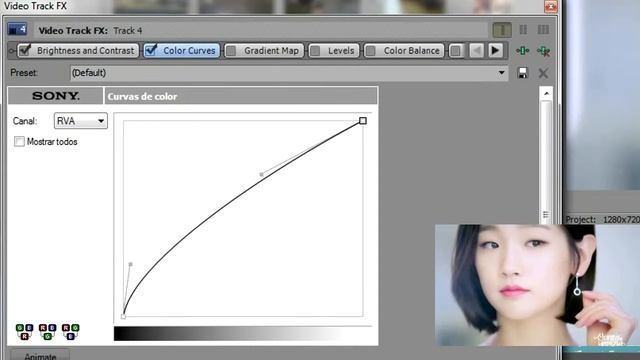This screenshot has width=640, height=360.
Task: Select the single-pane view layout icon
Action: point(502,30)
